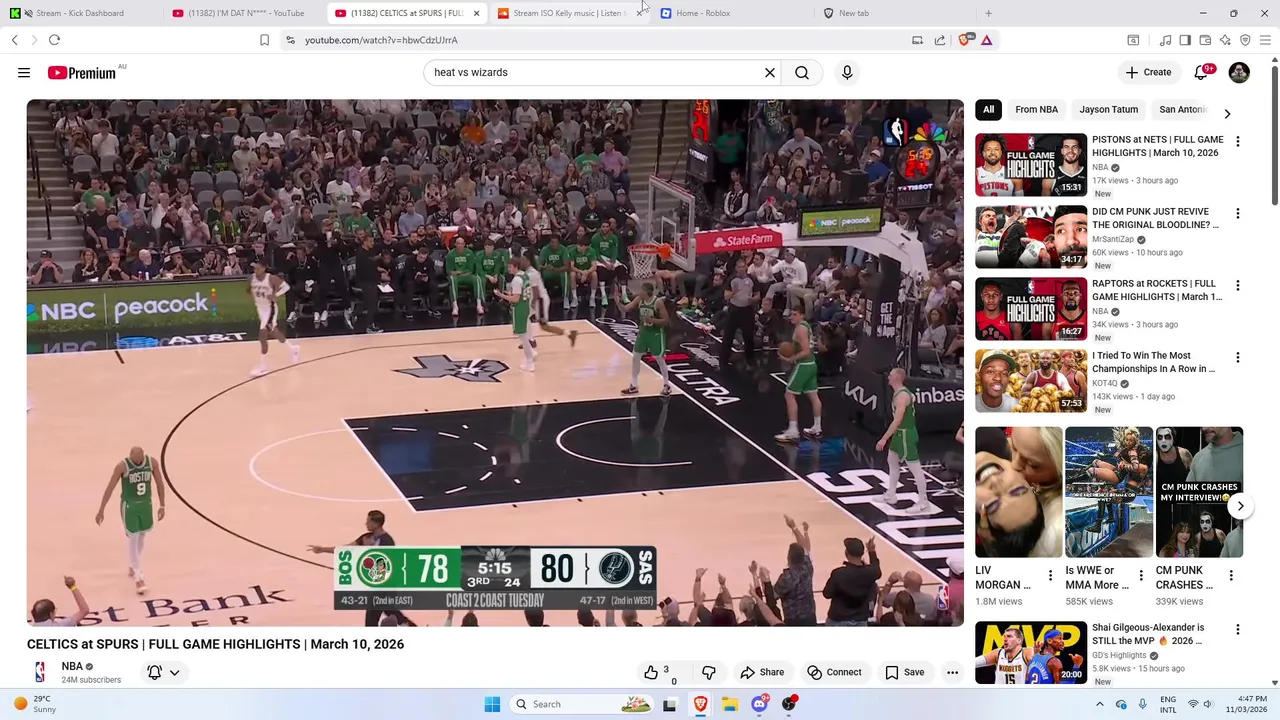The height and width of the screenshot is (720, 1280).
Task: Open the LIV MORGAN short thumbnail
Action: point(1019,492)
